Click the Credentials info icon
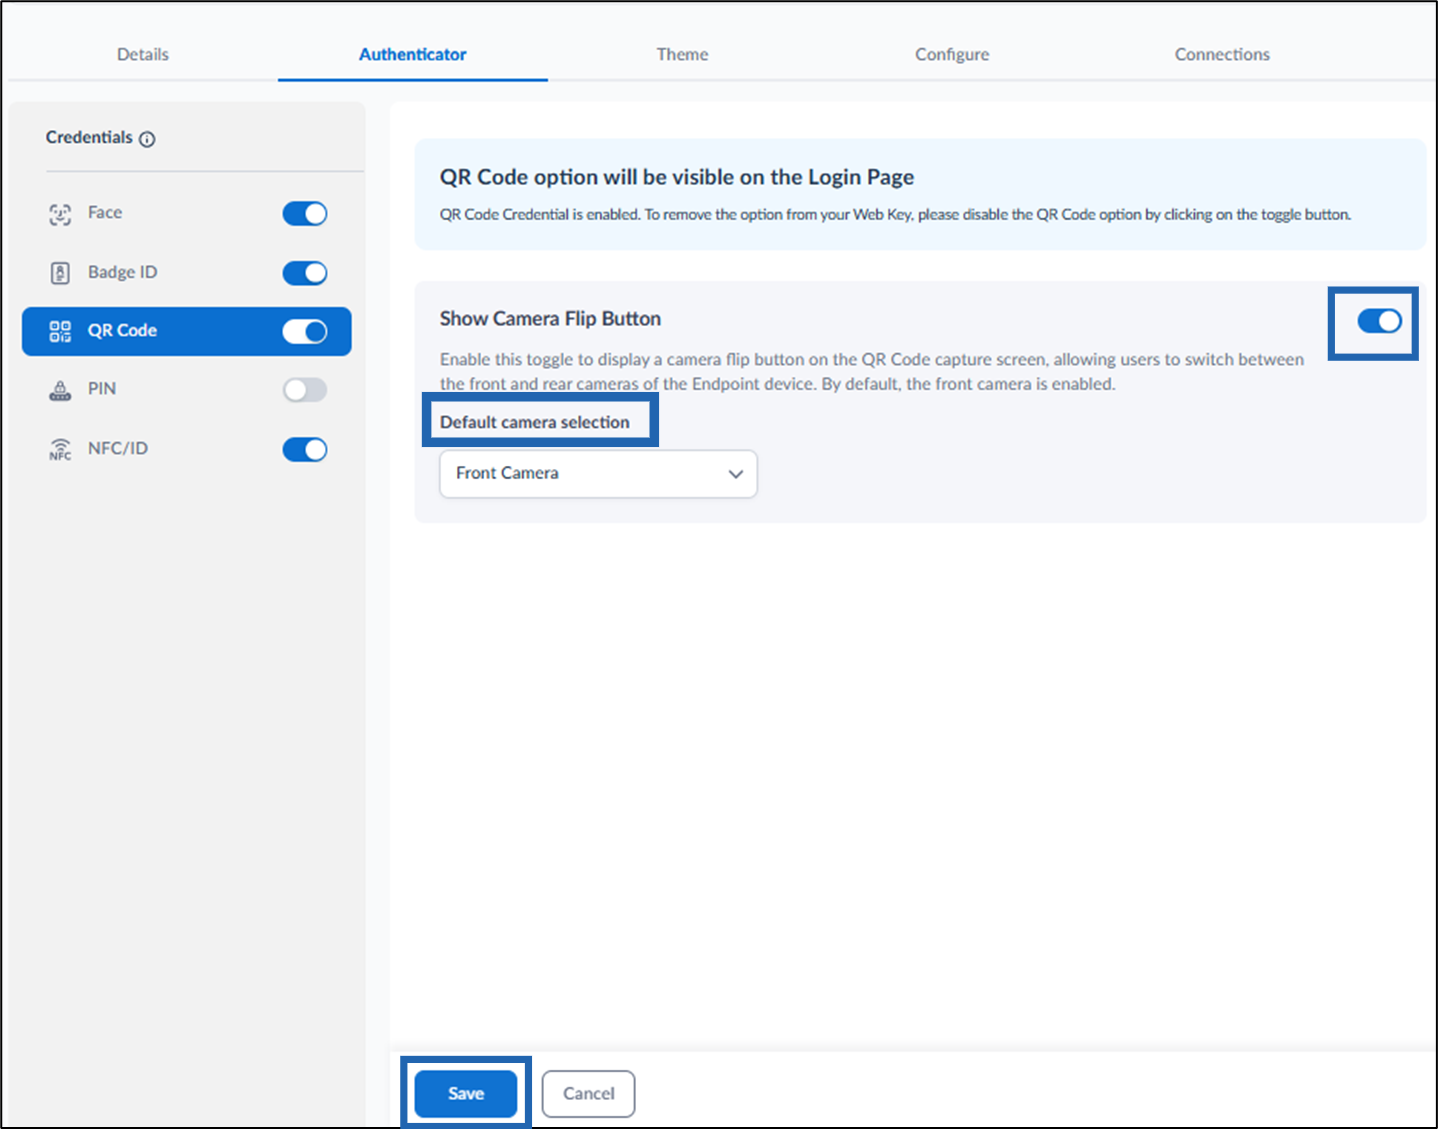Image resolution: width=1438 pixels, height=1129 pixels. [x=147, y=139]
